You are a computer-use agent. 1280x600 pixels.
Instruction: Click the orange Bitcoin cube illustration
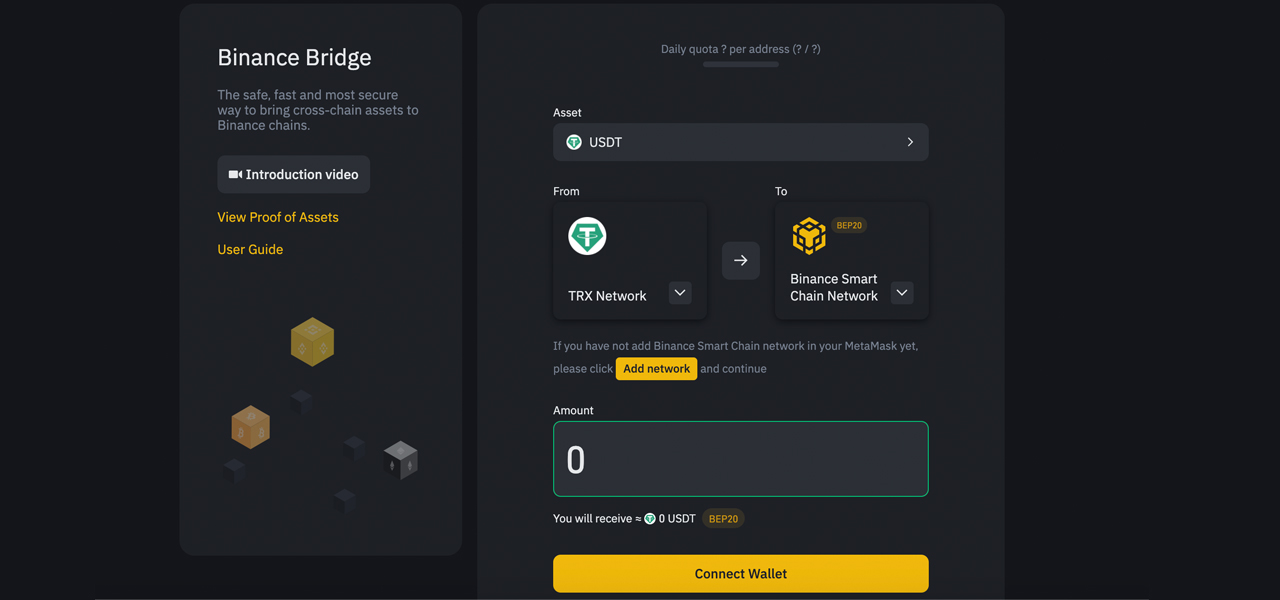click(250, 427)
